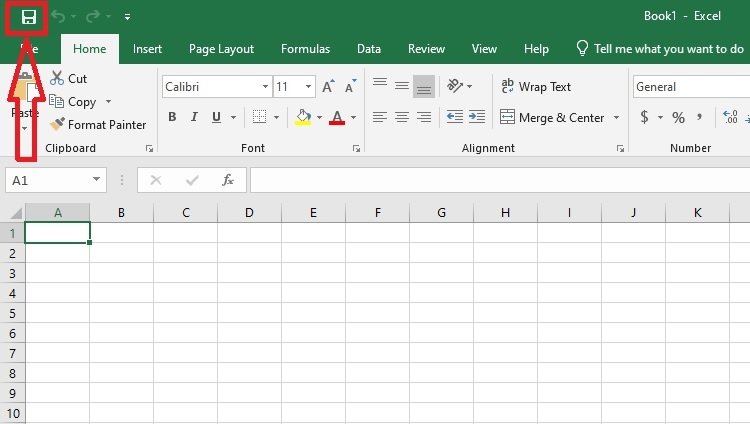Click the Select All corner triangle
750x424 pixels.
(x=16, y=213)
